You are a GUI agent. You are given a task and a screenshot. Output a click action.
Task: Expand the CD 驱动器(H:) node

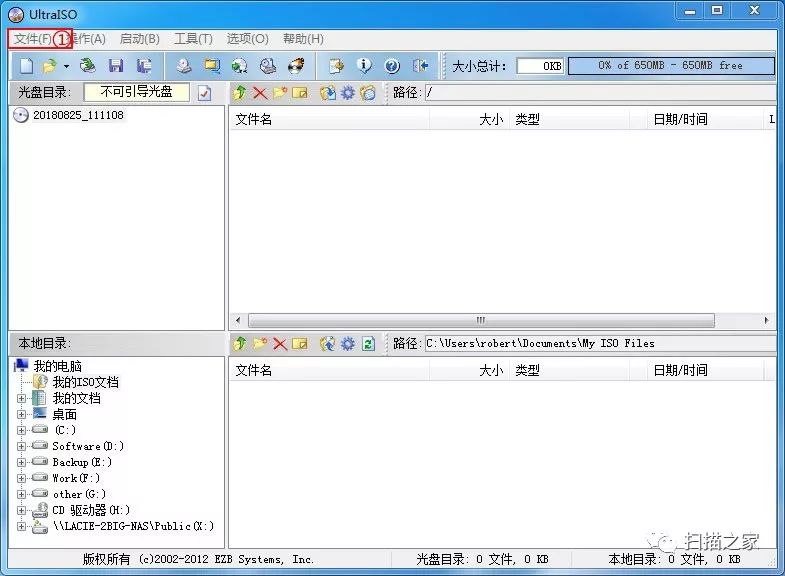[x=22, y=510]
